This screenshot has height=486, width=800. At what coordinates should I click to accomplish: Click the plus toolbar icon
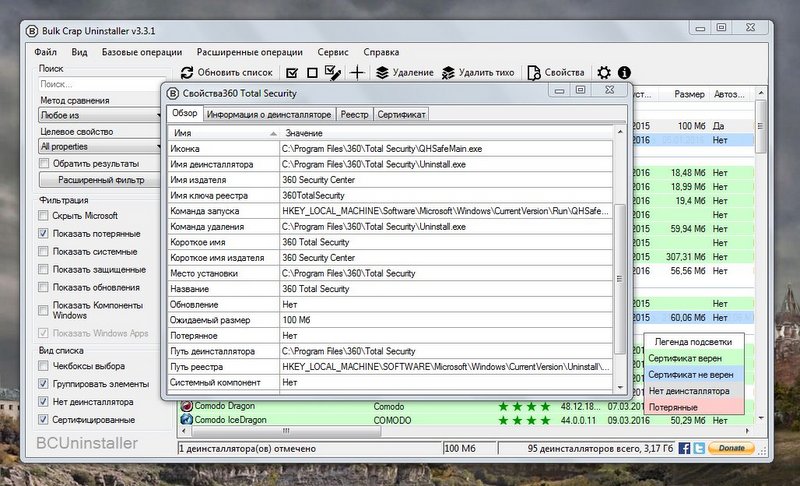[x=357, y=73]
